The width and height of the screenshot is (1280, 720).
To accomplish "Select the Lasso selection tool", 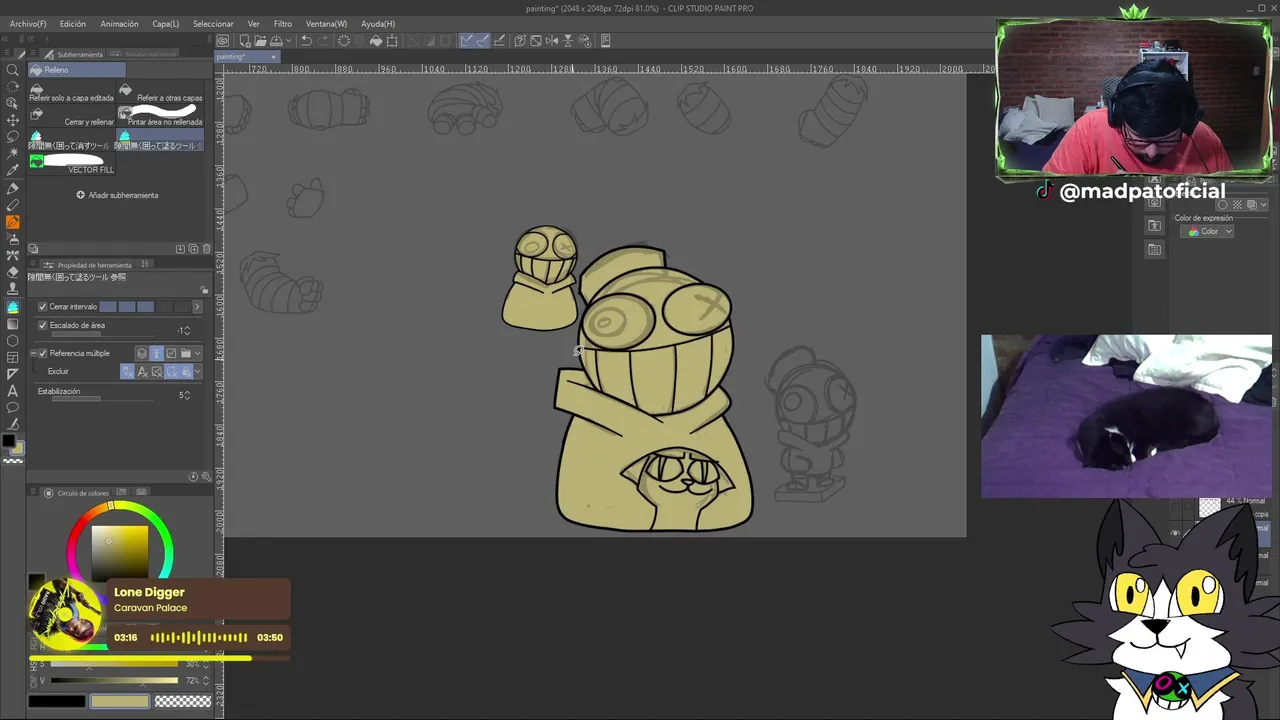I will click(12, 137).
